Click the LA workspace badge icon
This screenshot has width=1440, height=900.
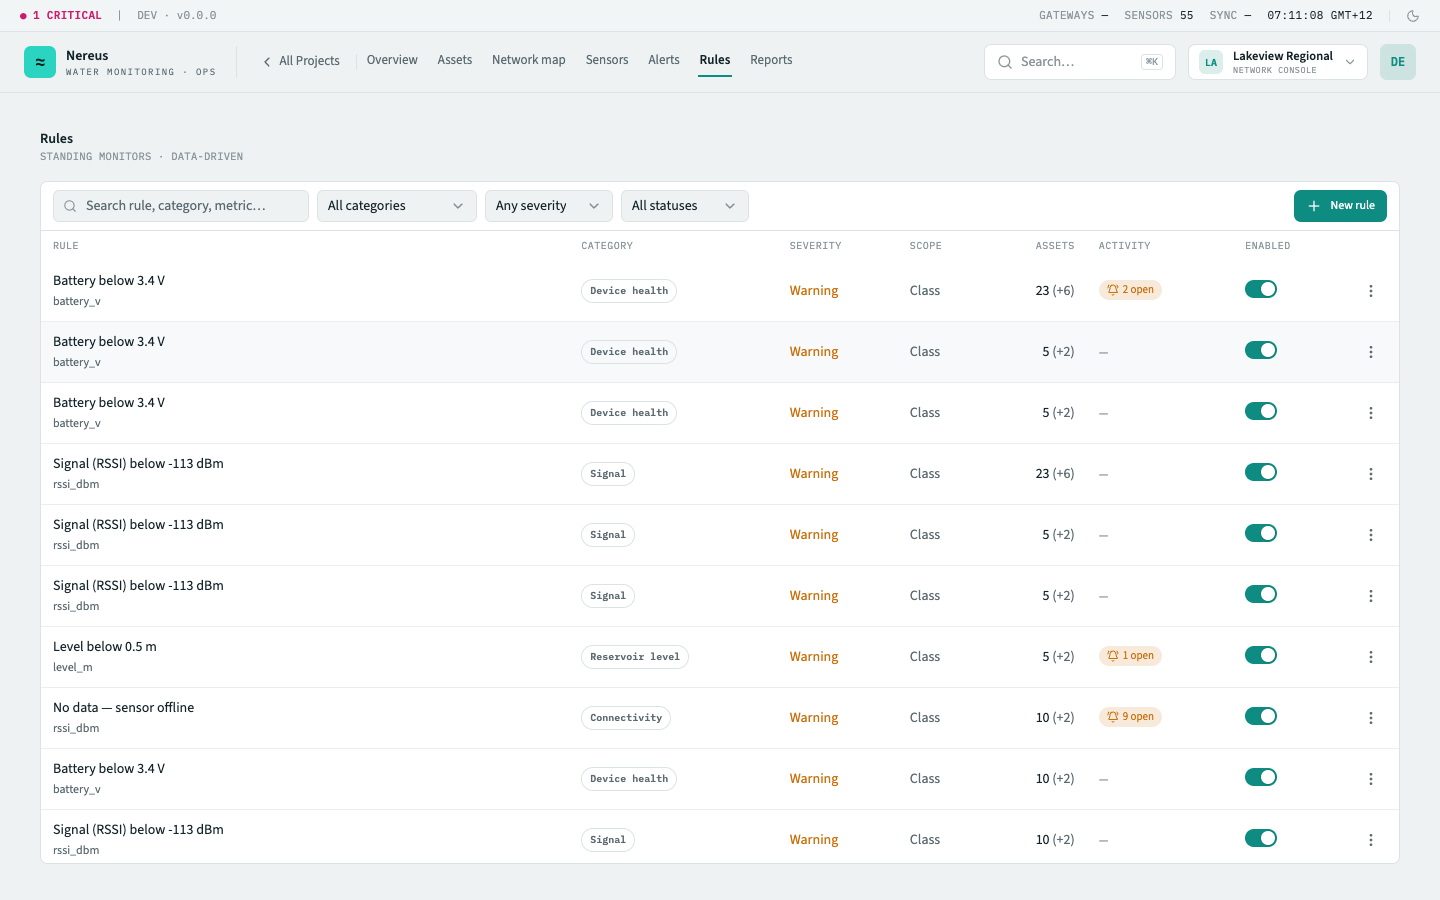[x=1211, y=62]
